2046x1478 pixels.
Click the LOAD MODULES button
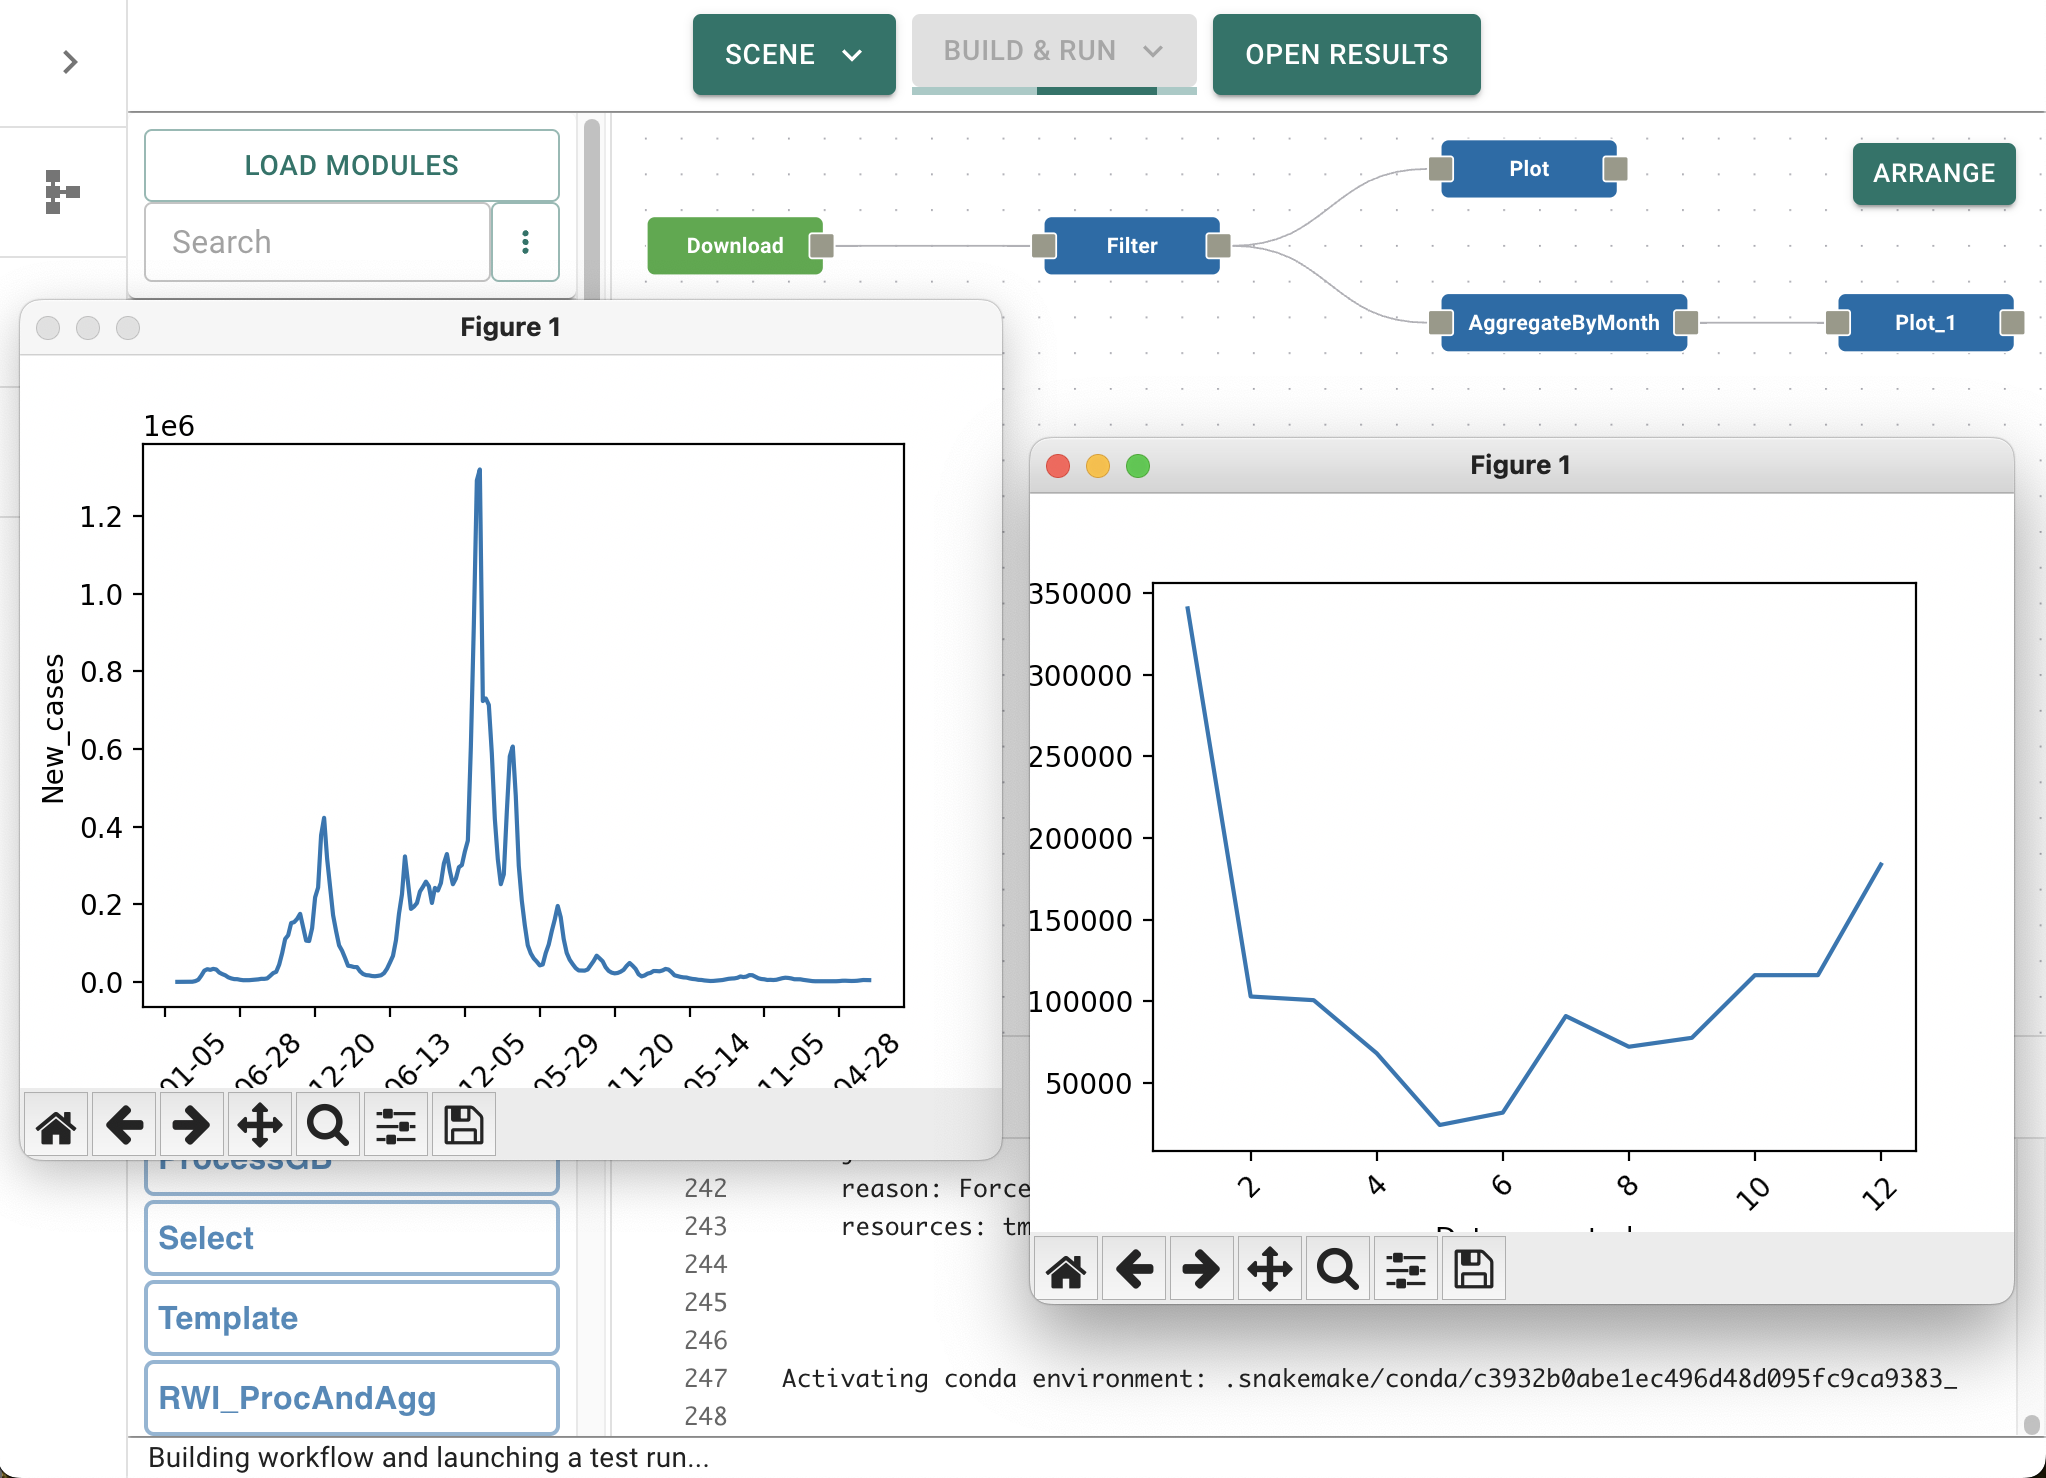coord(352,165)
